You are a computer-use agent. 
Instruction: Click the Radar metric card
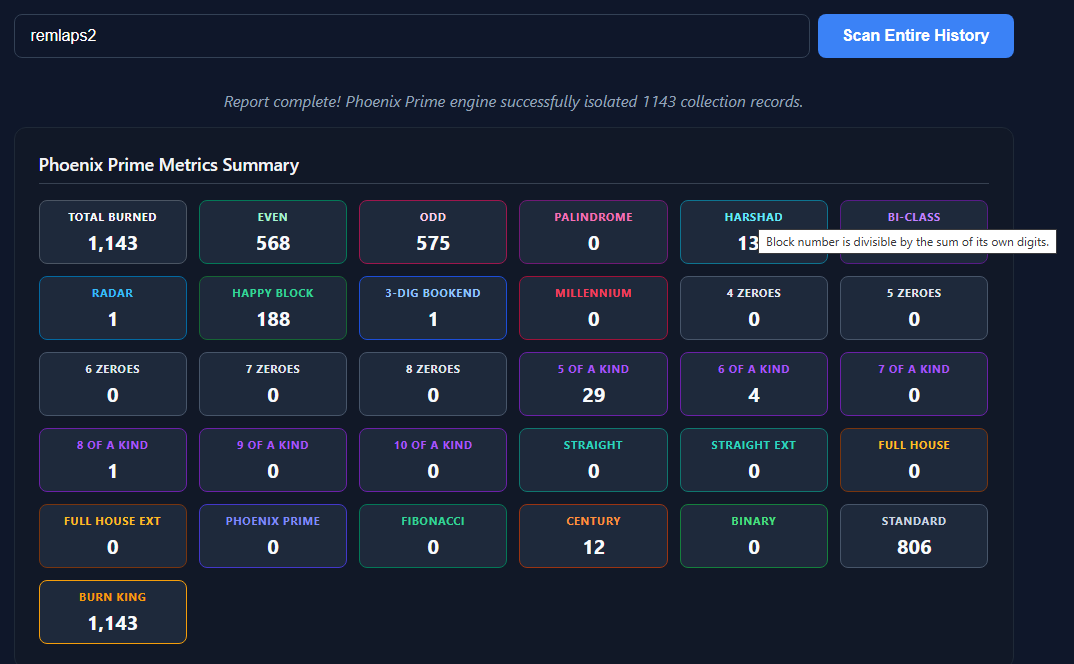click(113, 308)
